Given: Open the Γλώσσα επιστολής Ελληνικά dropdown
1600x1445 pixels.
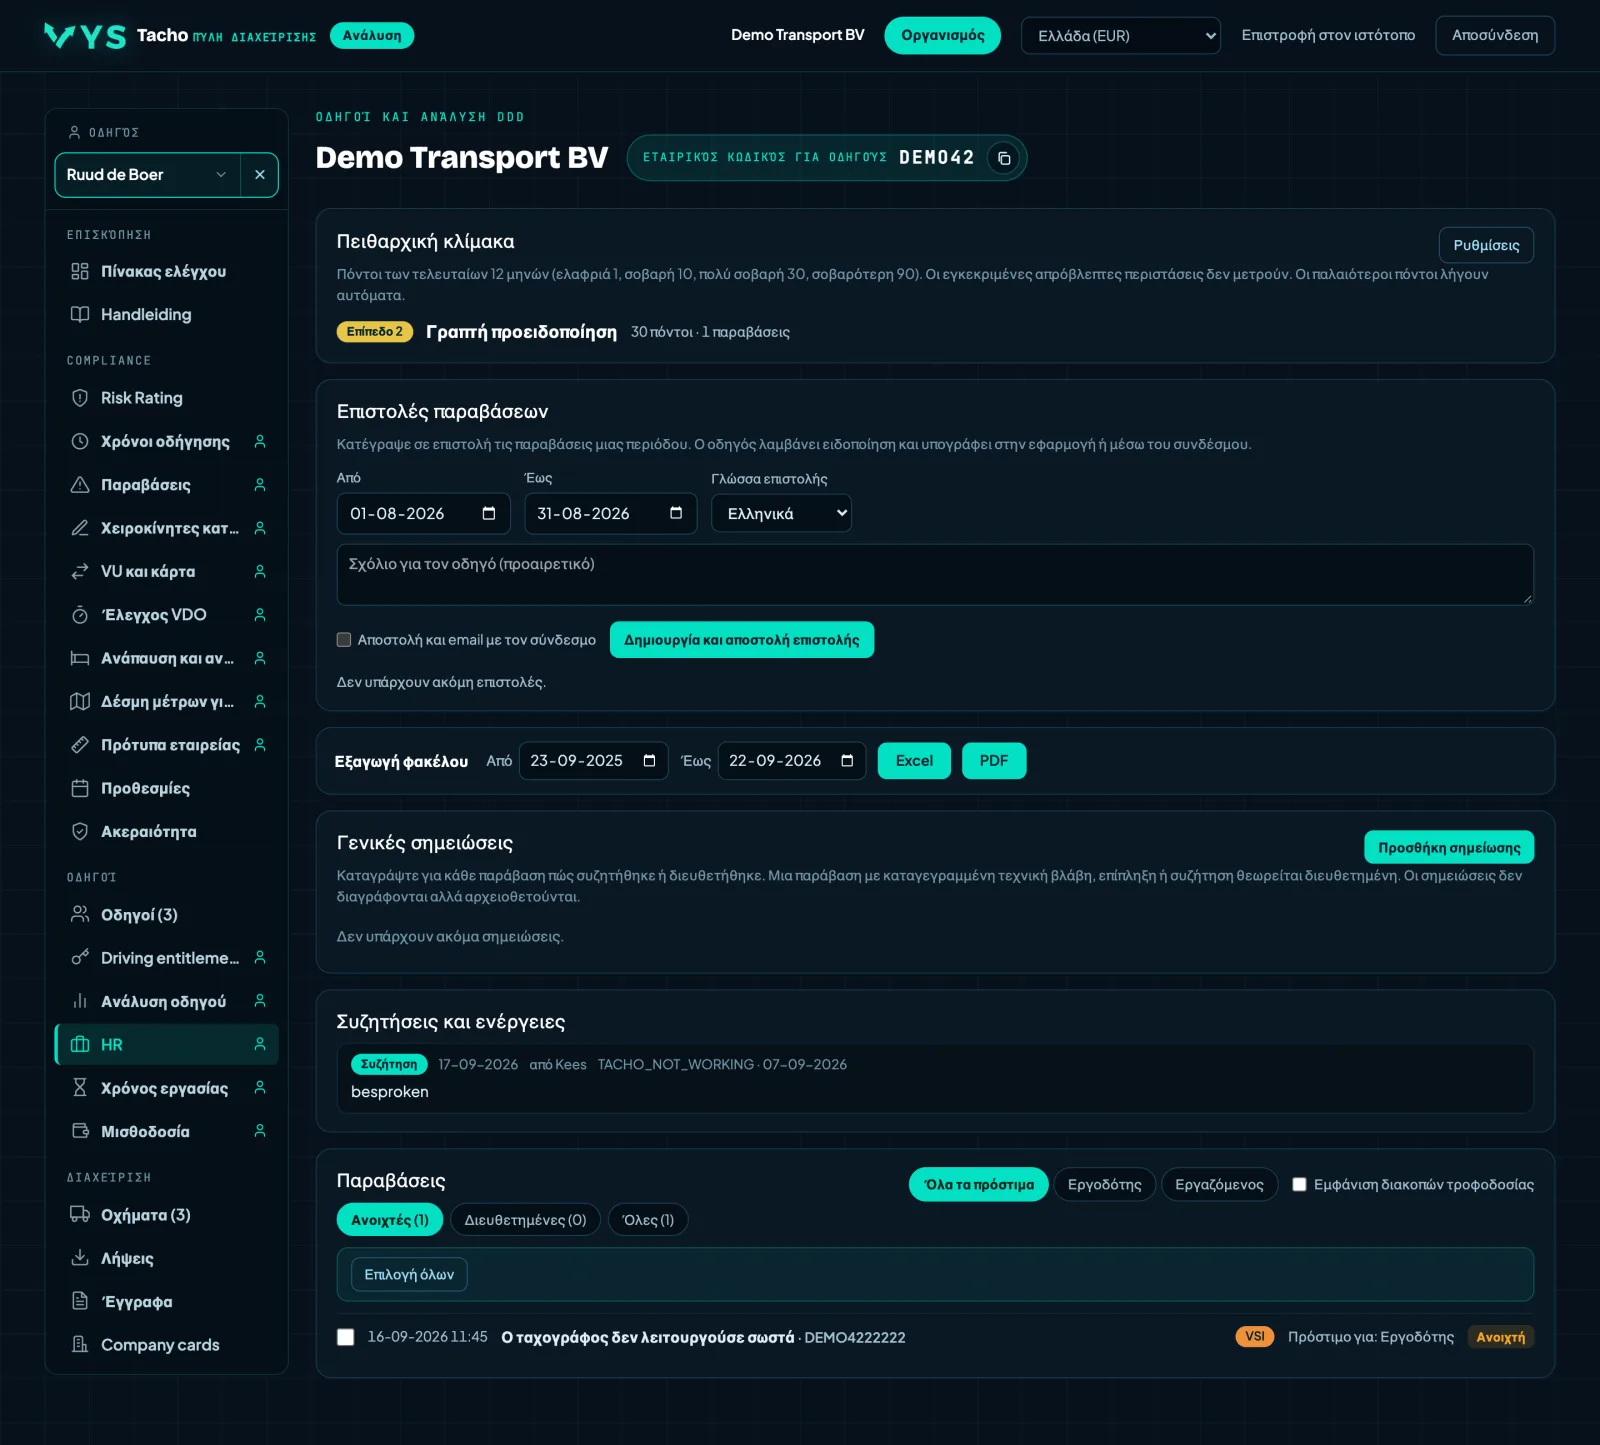Looking at the screenshot, I should click(x=781, y=513).
